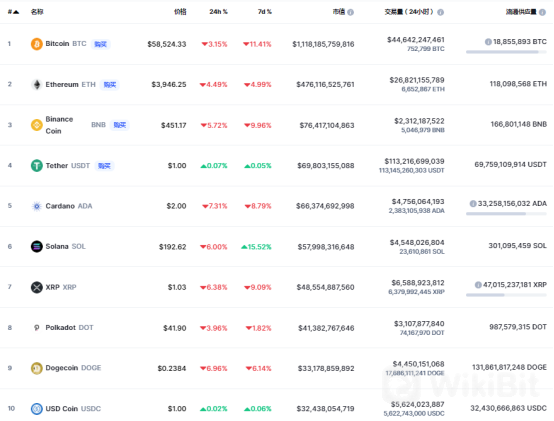Open USD Coin volume link 5,622,743,000 USDC
This screenshot has width=554, height=421.
(x=414, y=414)
